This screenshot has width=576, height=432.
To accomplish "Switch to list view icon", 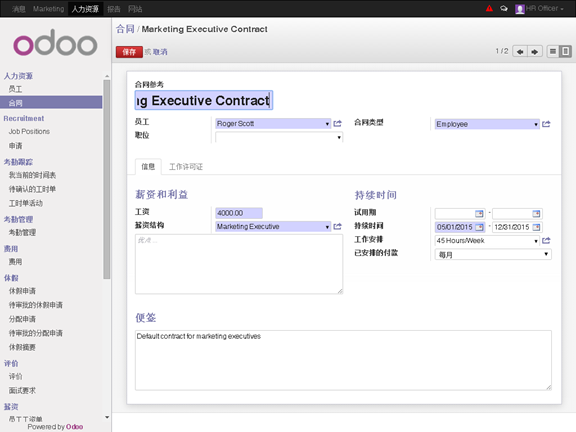I will [x=552, y=51].
